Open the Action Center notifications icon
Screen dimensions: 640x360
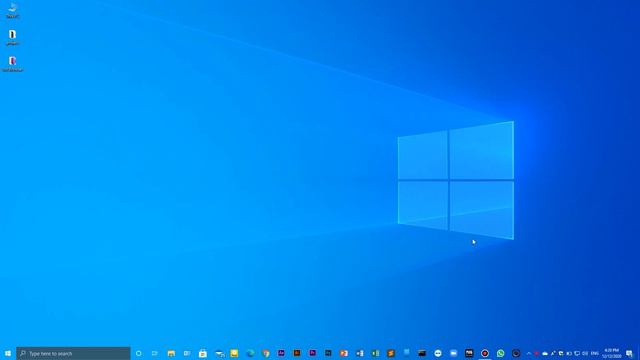click(x=629, y=353)
